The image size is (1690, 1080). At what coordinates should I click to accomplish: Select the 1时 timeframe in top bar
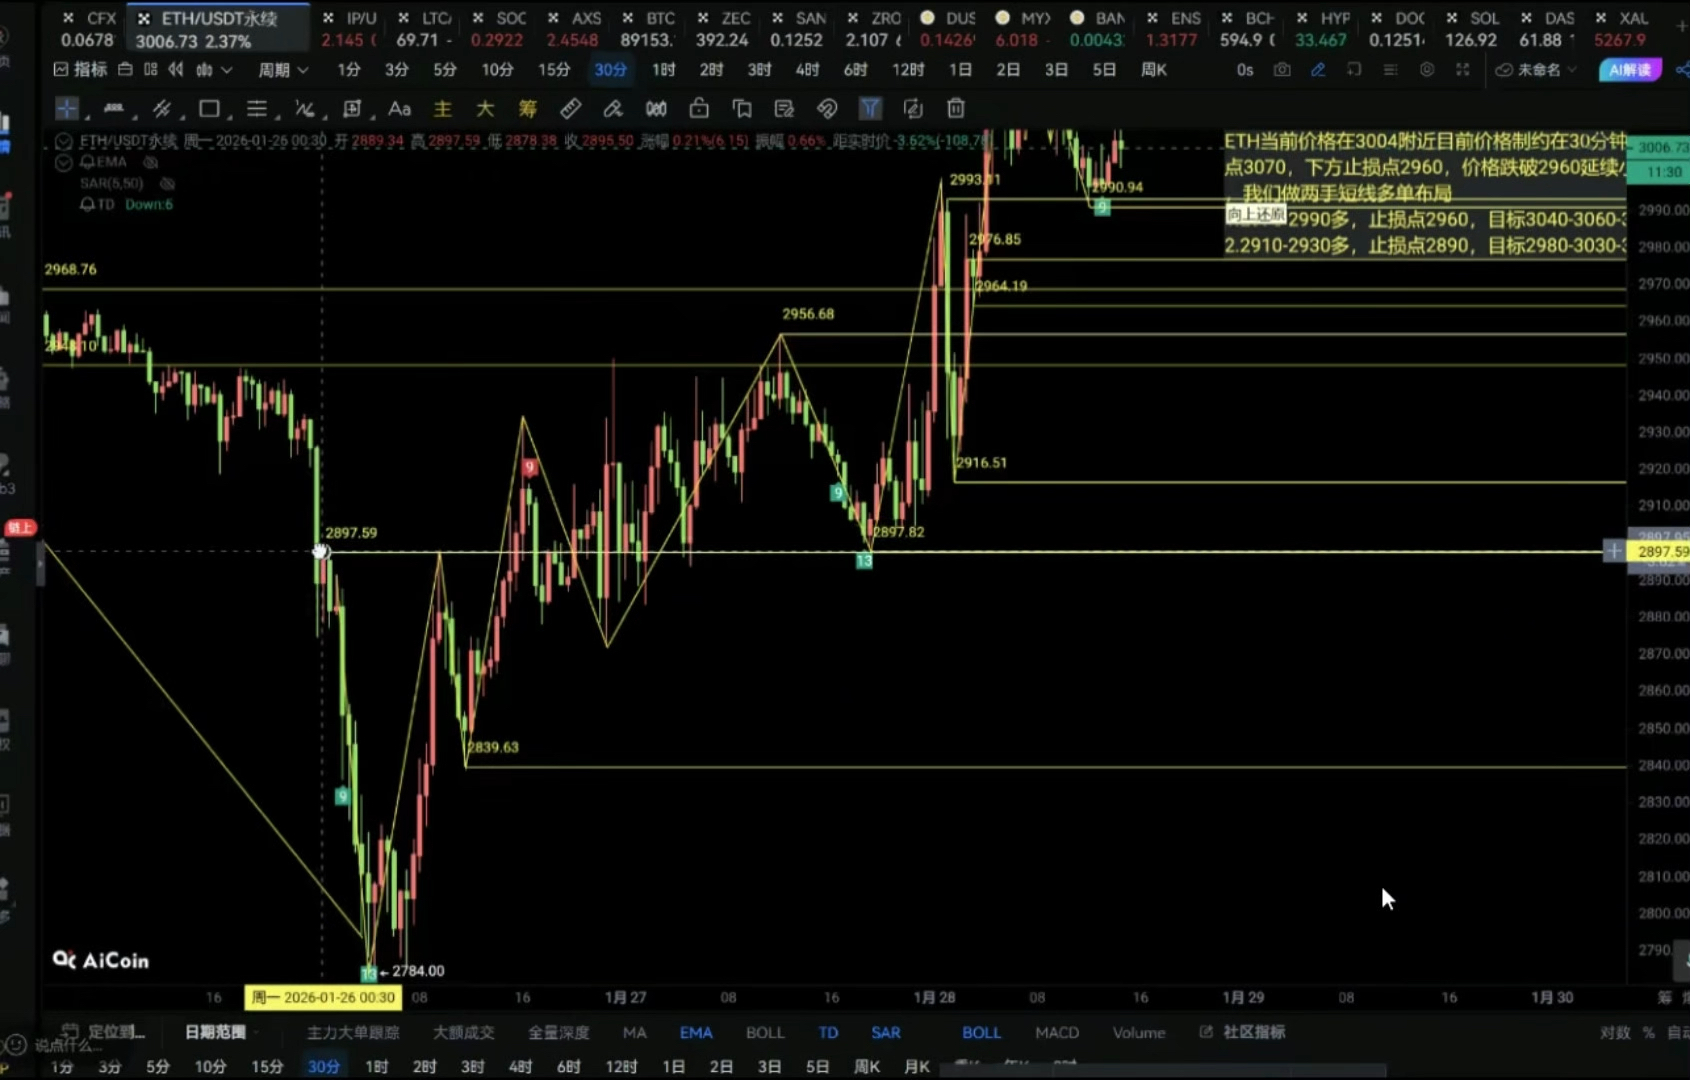tap(663, 70)
